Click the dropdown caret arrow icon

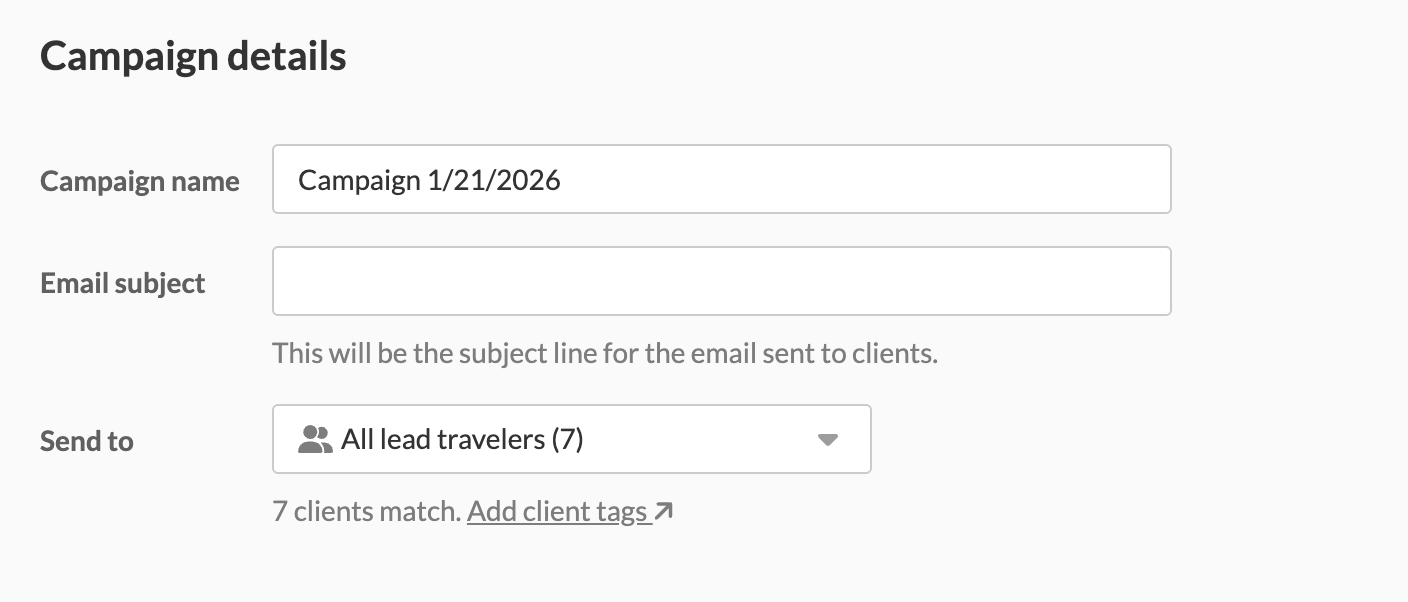point(827,440)
